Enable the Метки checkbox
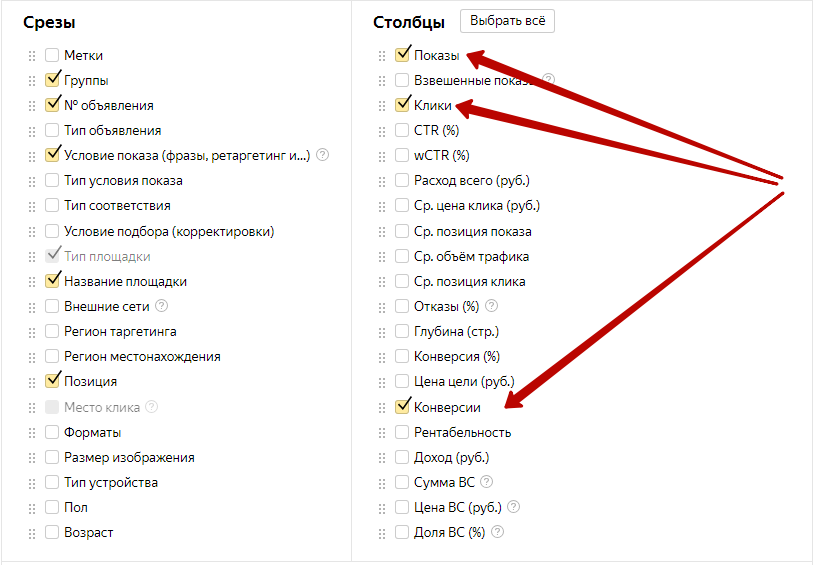The width and height of the screenshot is (816, 565). (x=52, y=56)
